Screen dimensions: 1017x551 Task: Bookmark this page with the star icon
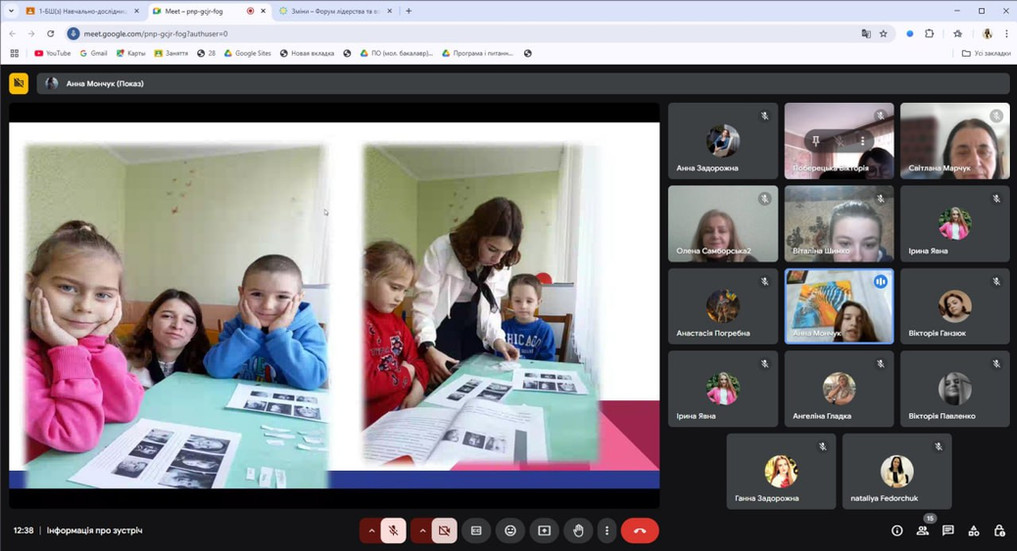click(x=883, y=34)
